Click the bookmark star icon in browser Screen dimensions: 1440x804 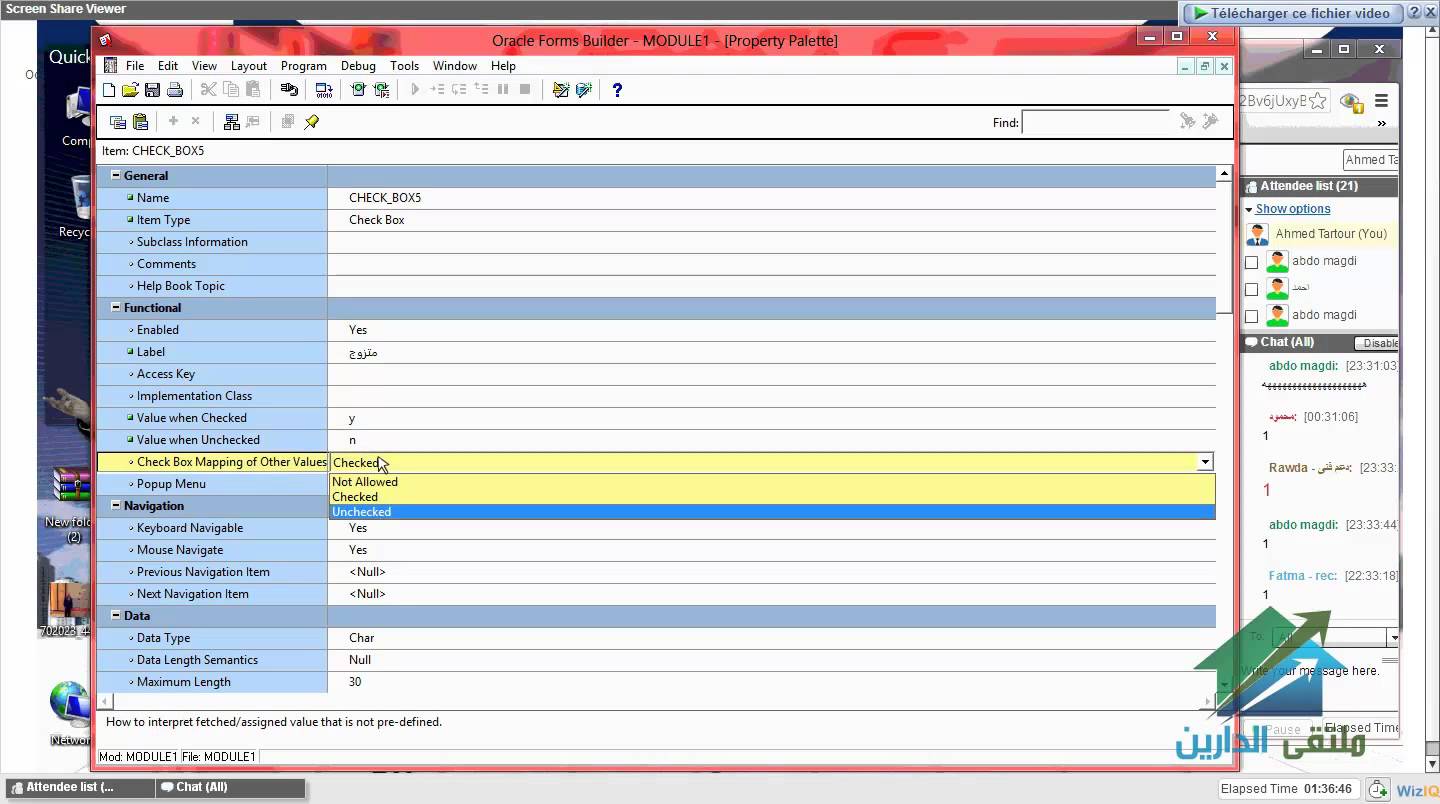pyautogui.click(x=1318, y=101)
